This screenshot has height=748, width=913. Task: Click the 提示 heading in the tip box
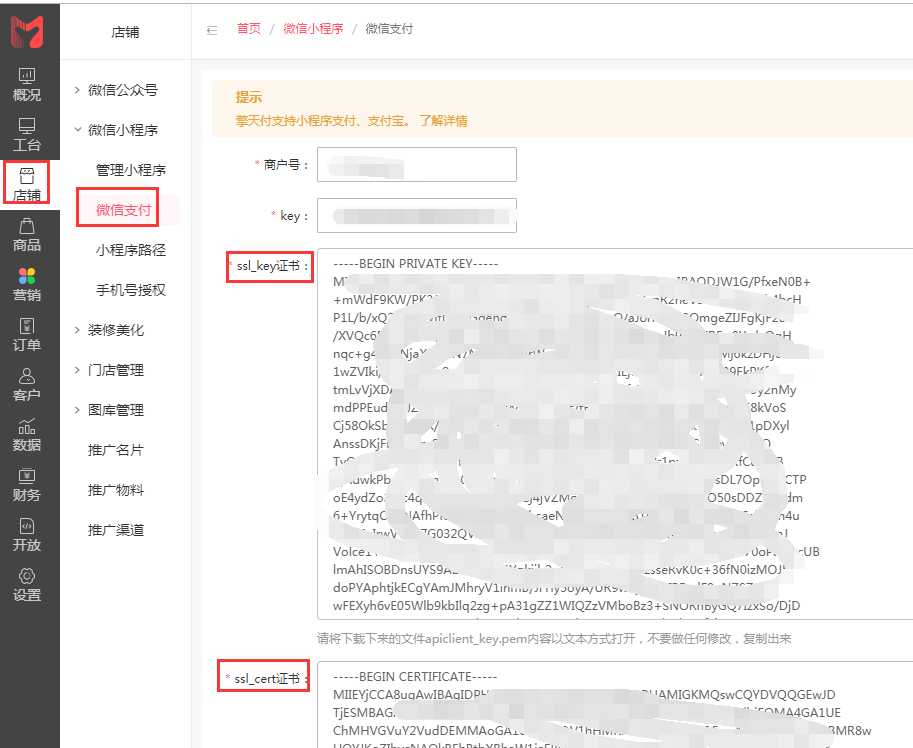pyautogui.click(x=249, y=97)
